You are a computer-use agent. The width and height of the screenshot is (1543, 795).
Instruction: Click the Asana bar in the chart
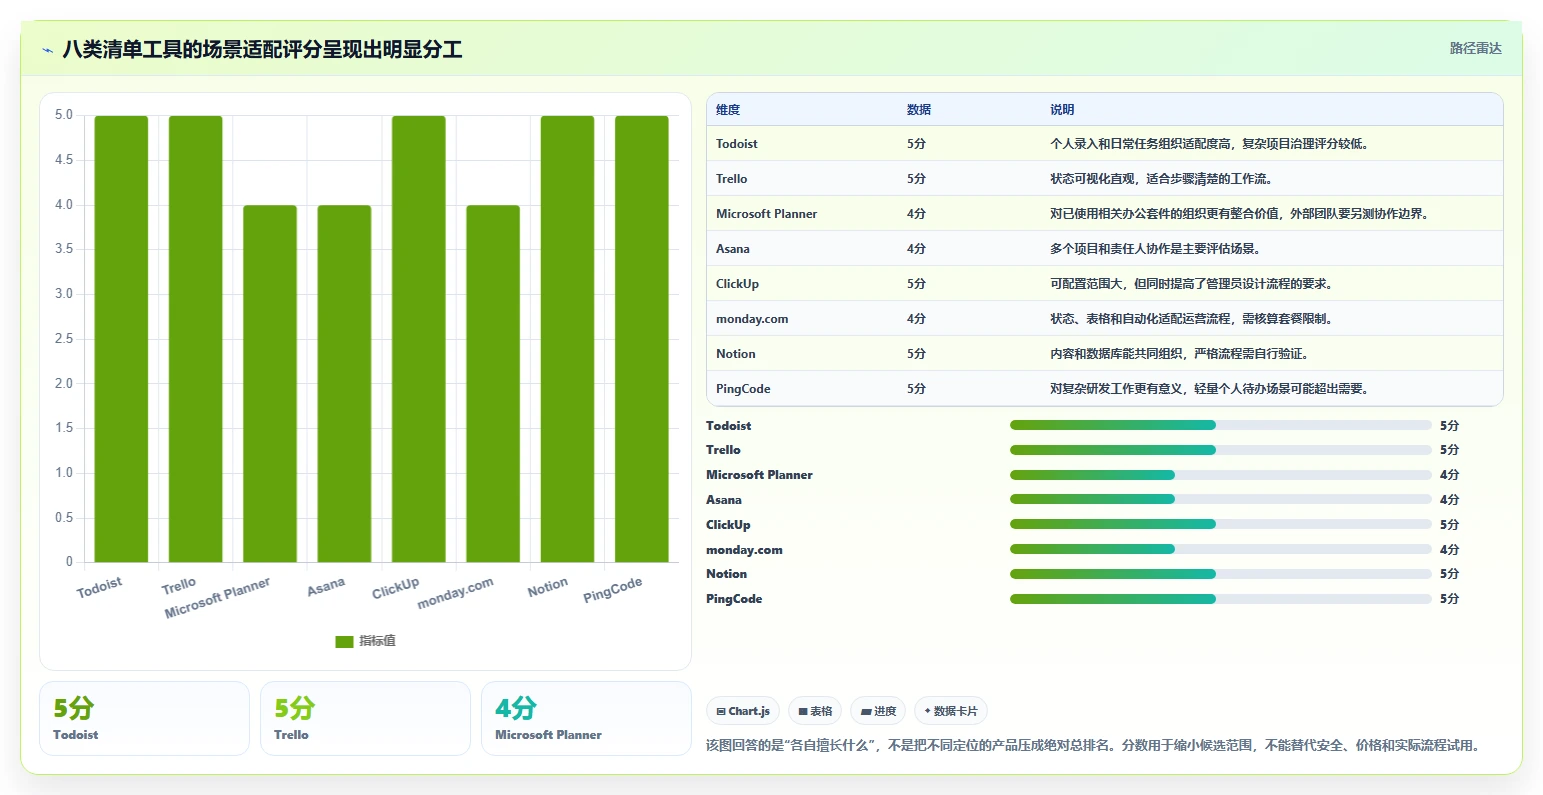(344, 384)
